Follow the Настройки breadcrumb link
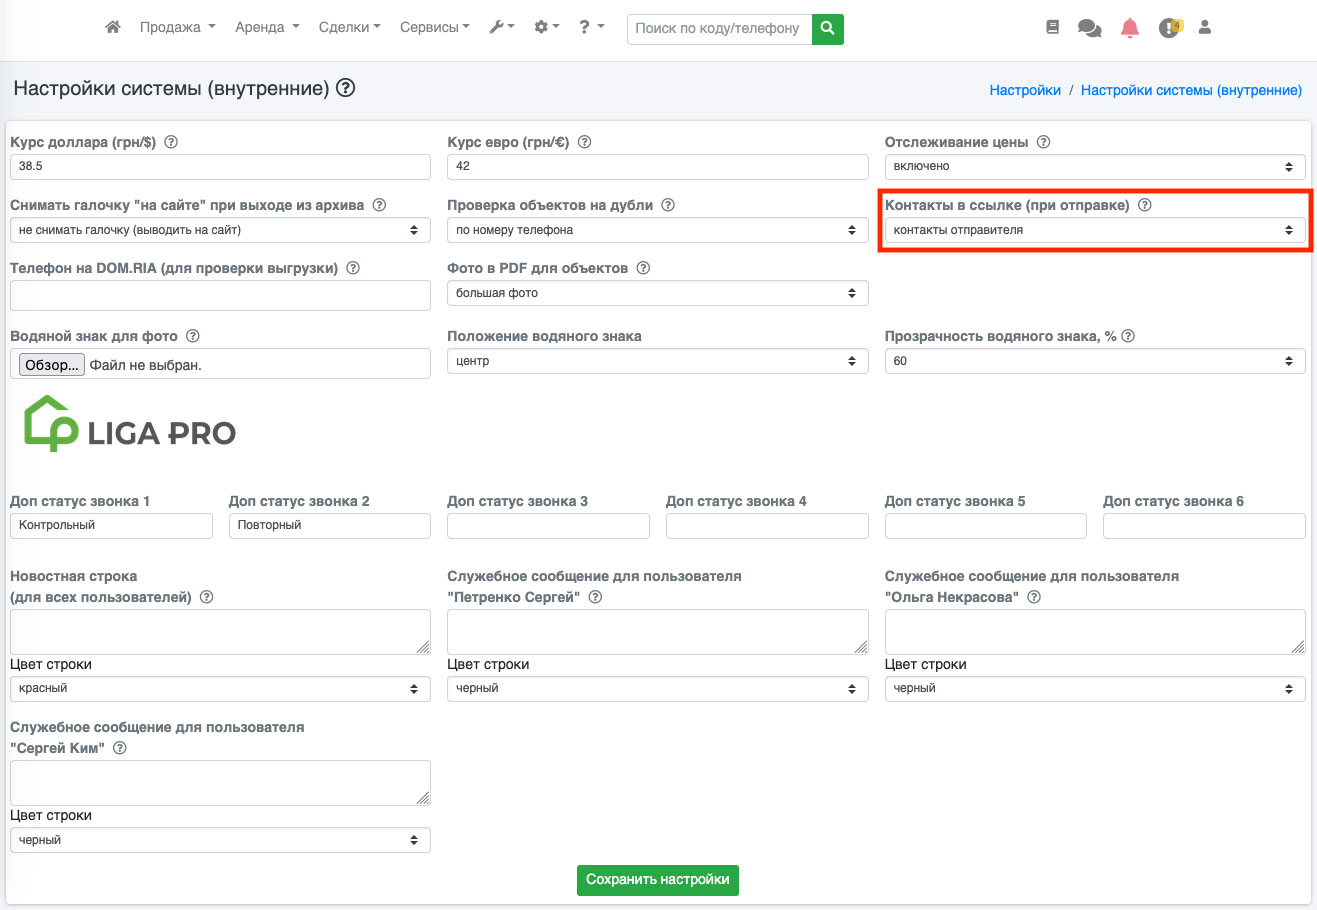This screenshot has height=910, width=1317. click(x=1024, y=90)
